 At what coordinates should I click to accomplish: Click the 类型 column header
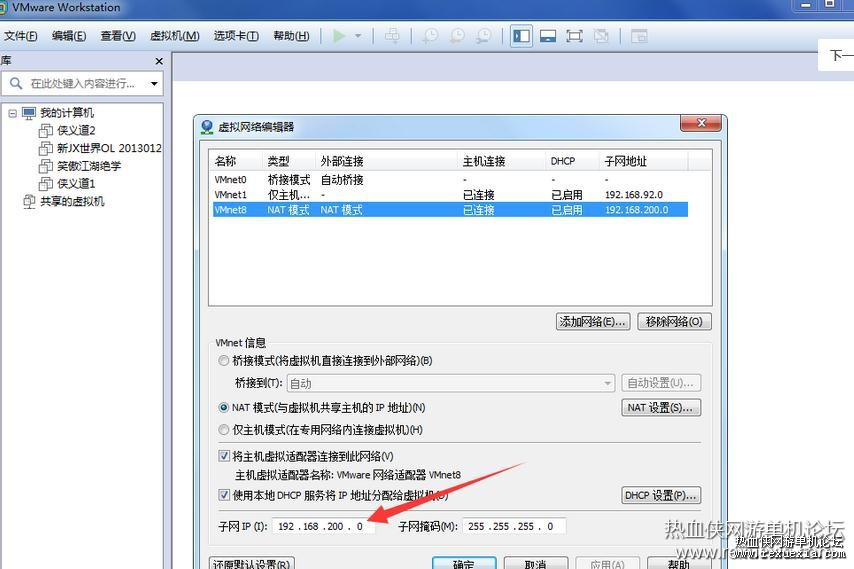pos(289,161)
